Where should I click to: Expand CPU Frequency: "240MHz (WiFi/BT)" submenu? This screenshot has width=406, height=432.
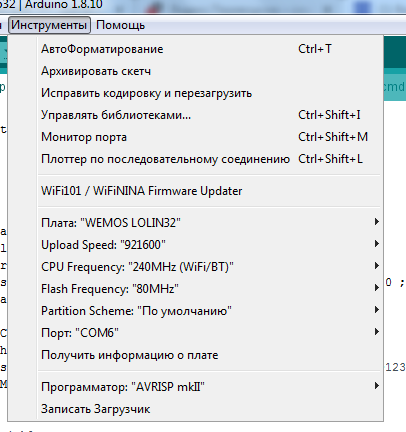click(210, 266)
